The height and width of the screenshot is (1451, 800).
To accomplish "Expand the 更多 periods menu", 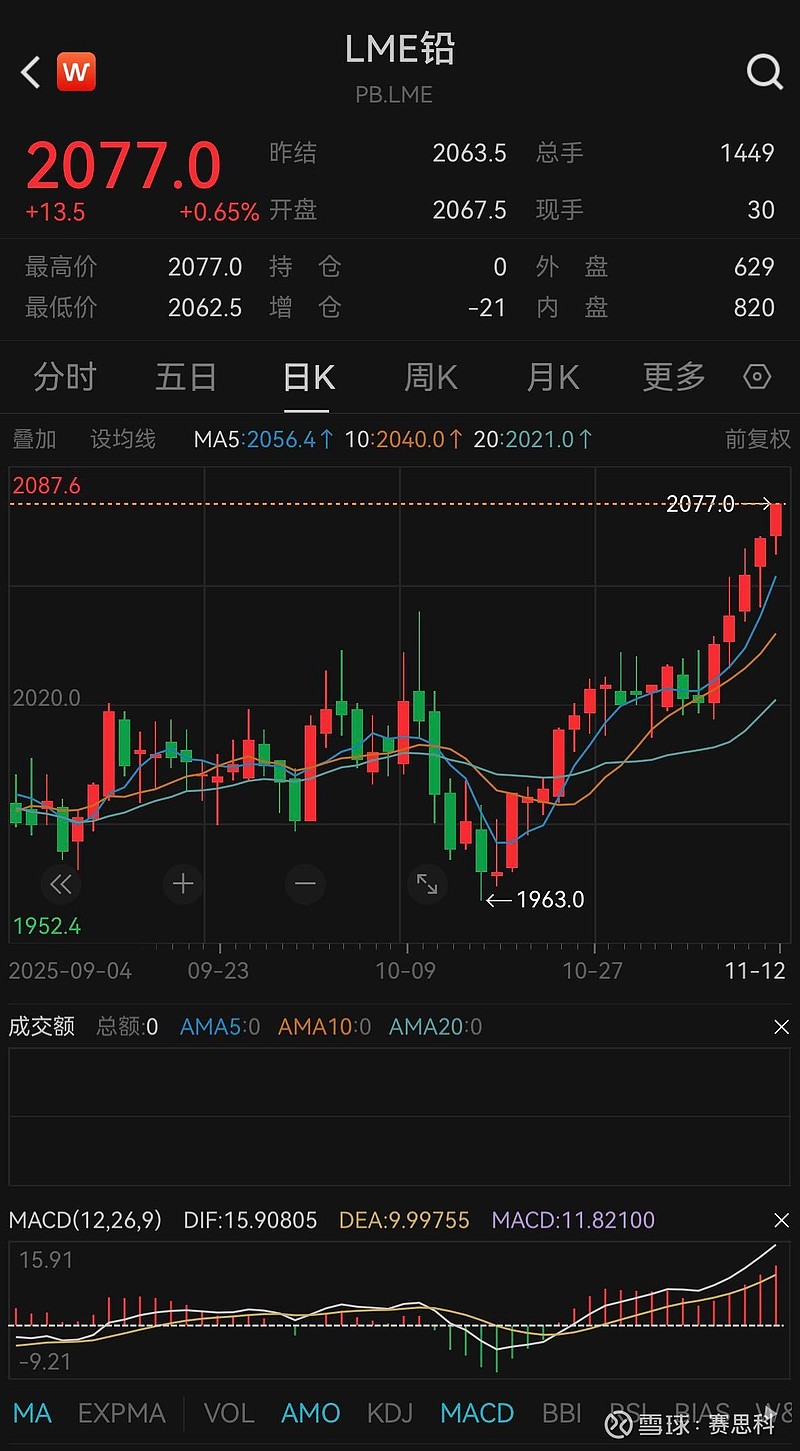I will [674, 377].
